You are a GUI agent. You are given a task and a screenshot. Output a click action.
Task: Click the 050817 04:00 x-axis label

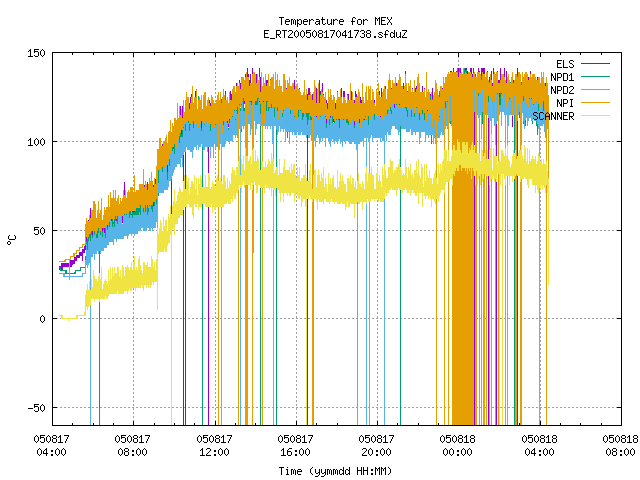tap(51, 446)
